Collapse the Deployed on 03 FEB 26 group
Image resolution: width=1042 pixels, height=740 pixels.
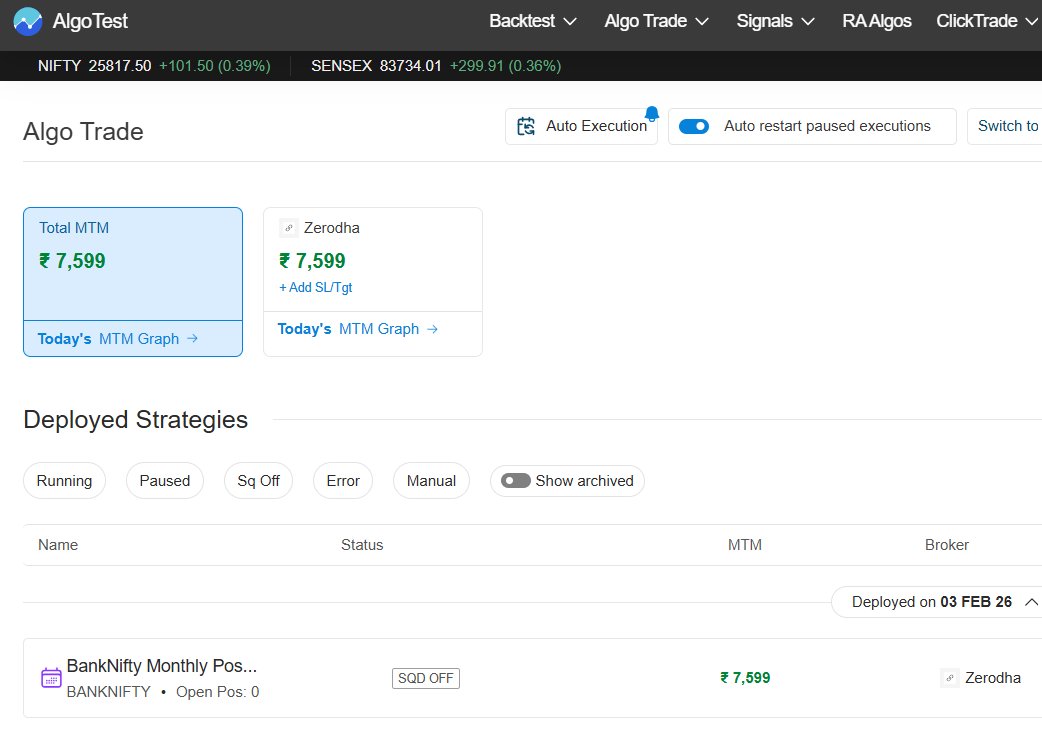1029,602
